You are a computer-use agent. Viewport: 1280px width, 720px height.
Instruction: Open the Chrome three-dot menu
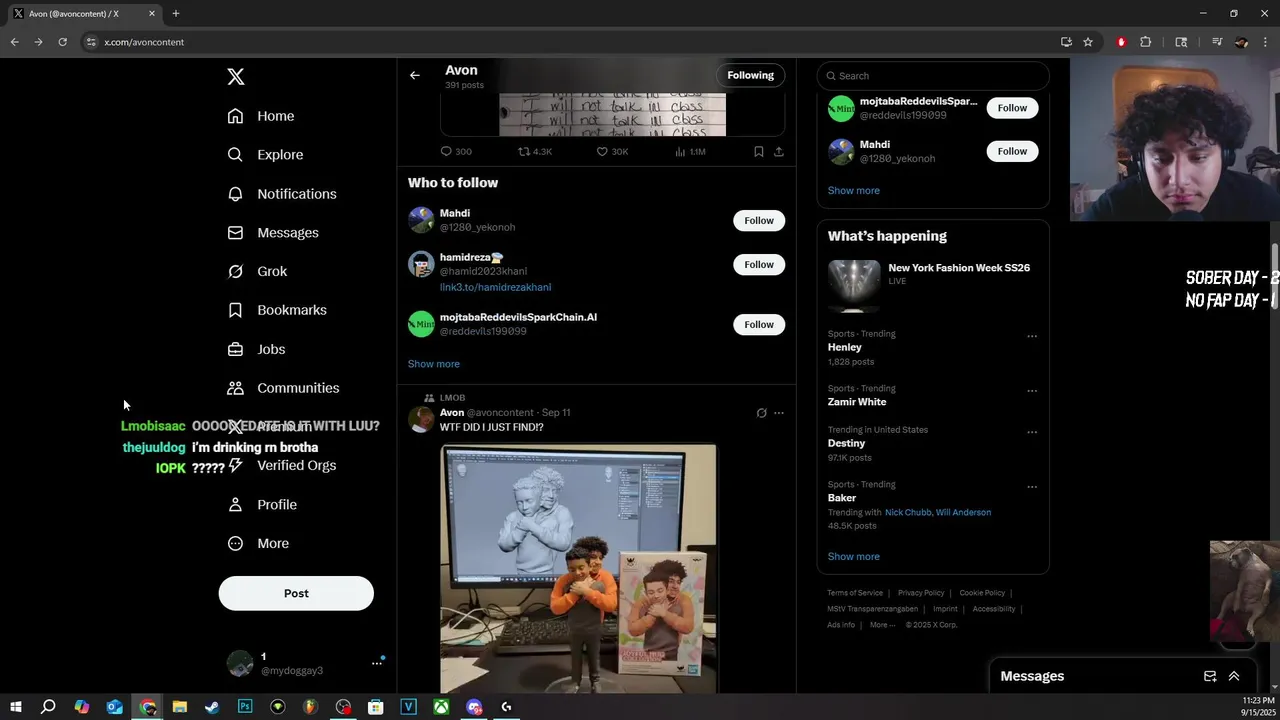pyautogui.click(x=1265, y=42)
